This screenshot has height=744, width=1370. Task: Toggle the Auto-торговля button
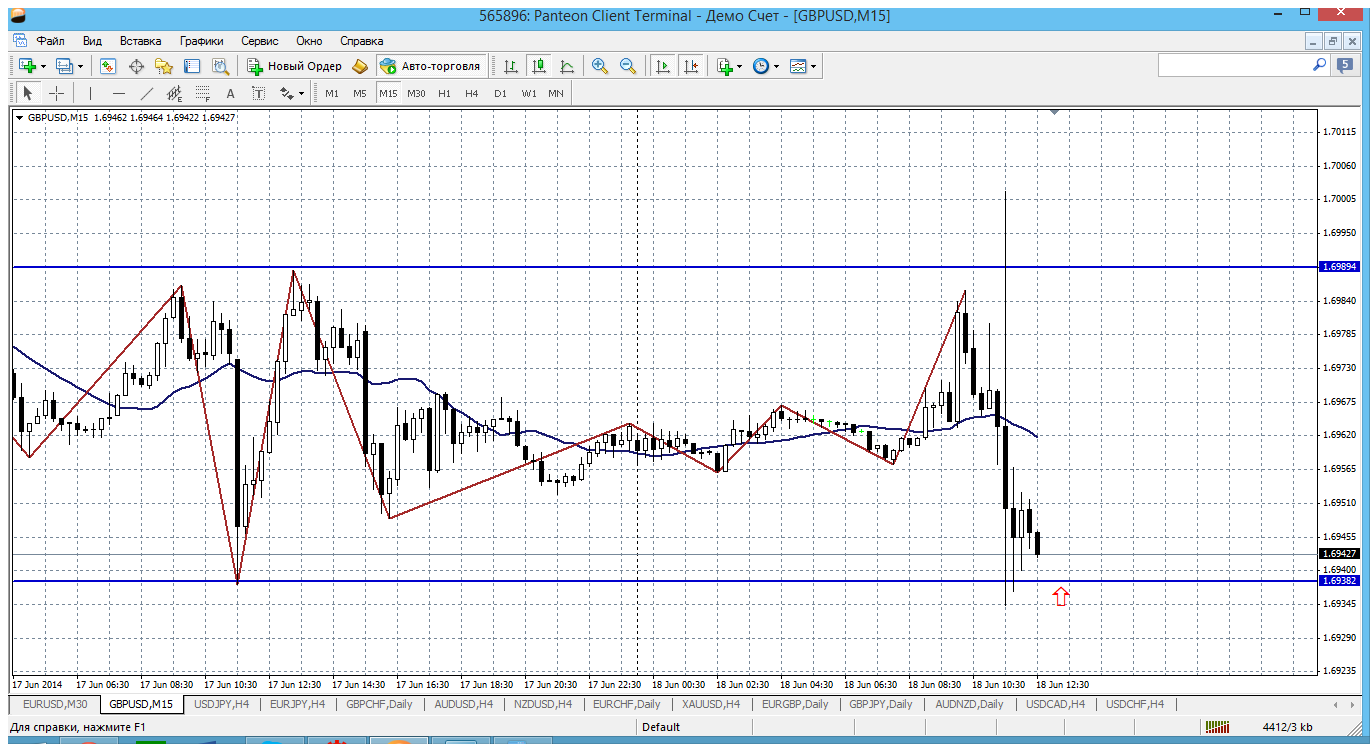[431, 66]
